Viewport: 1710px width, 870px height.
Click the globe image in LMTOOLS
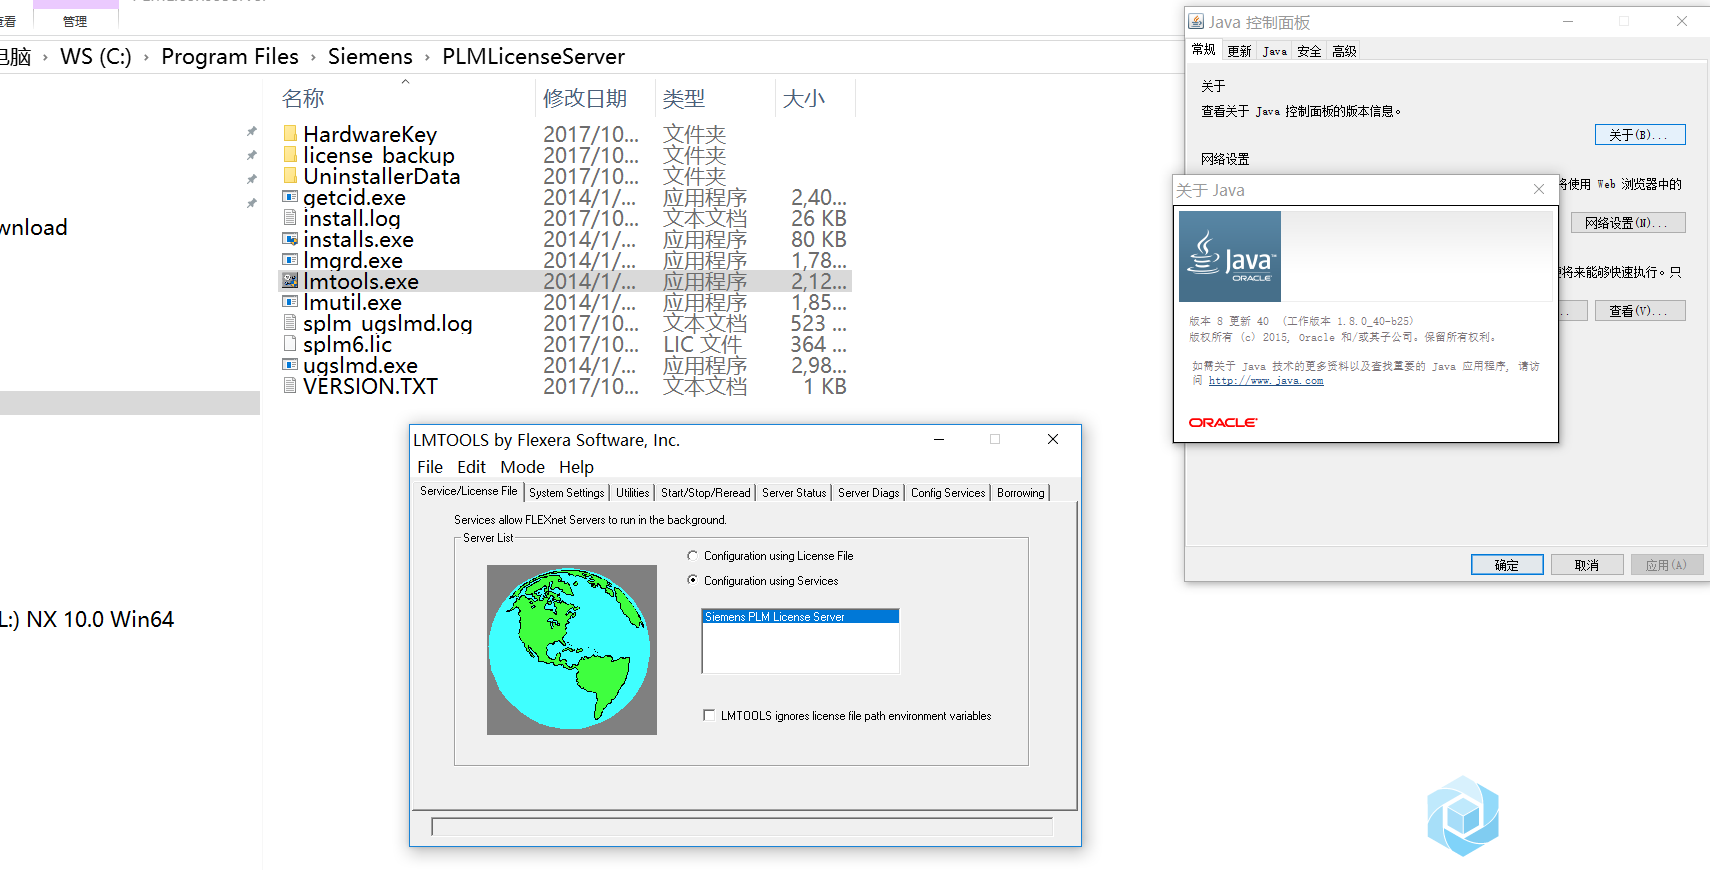(x=572, y=650)
